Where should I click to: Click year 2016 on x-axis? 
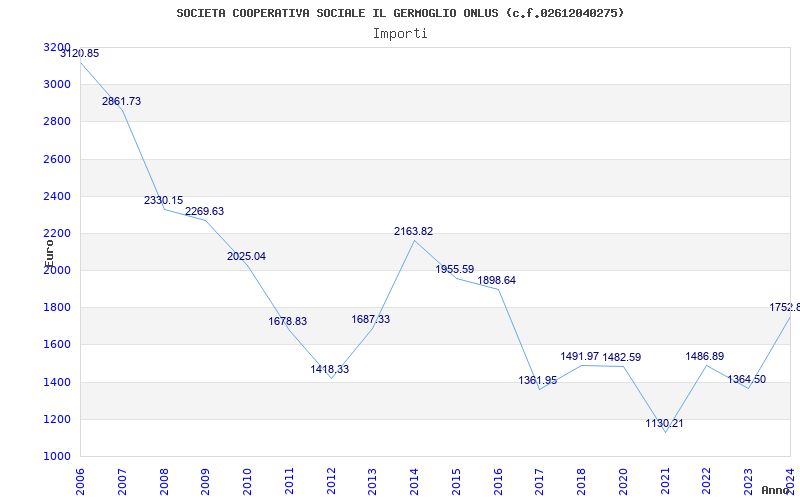498,482
